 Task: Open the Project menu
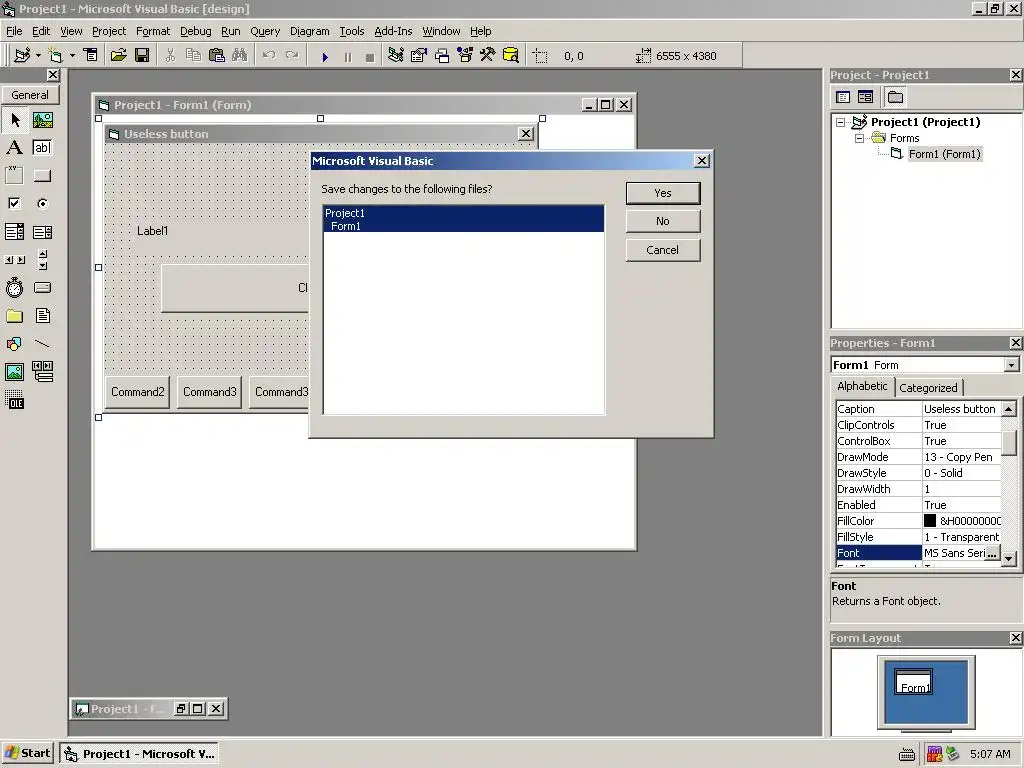(x=109, y=31)
